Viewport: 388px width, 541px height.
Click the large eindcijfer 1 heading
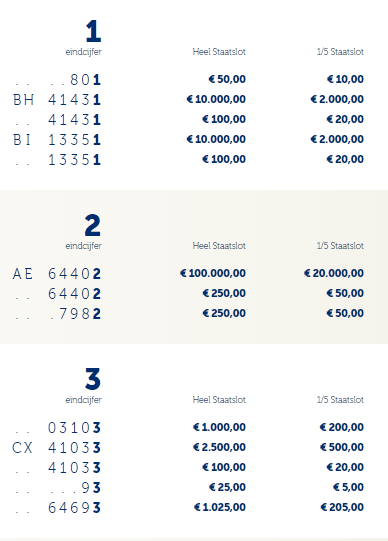pyautogui.click(x=93, y=31)
